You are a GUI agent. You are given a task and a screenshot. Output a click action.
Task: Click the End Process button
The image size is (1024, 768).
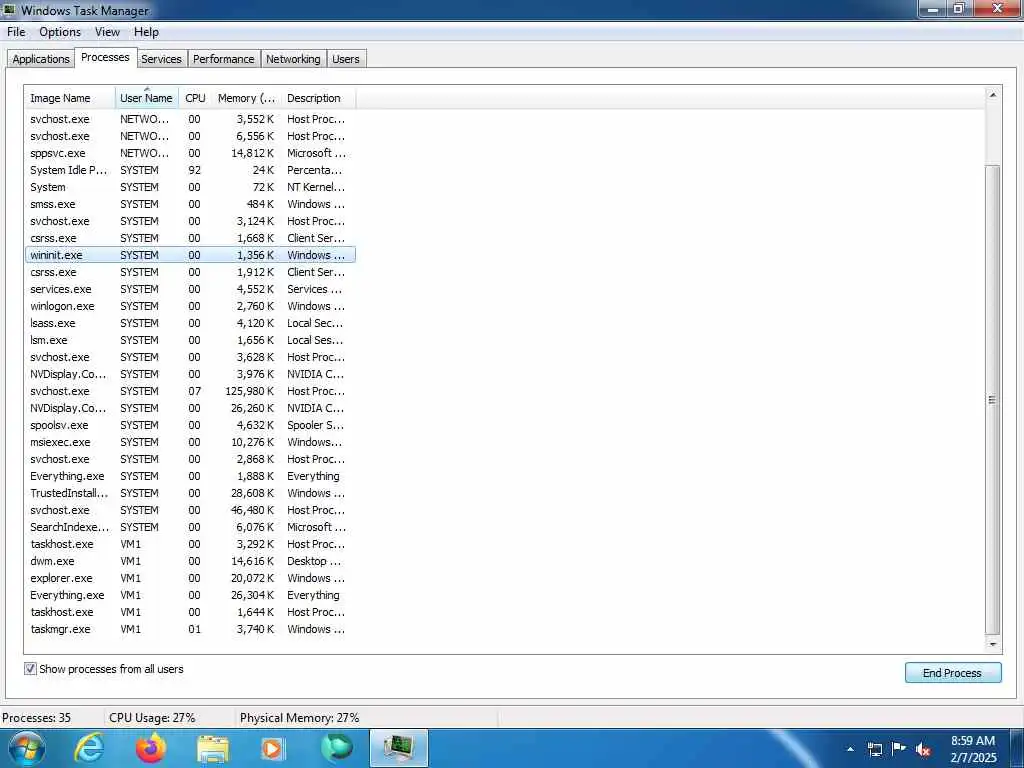tap(953, 673)
